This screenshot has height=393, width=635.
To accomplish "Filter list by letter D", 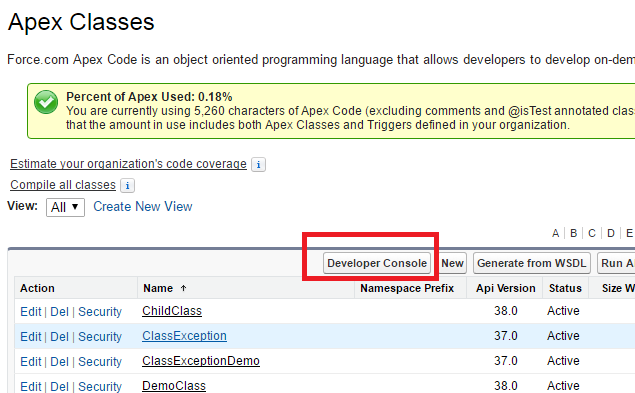I will [611, 233].
